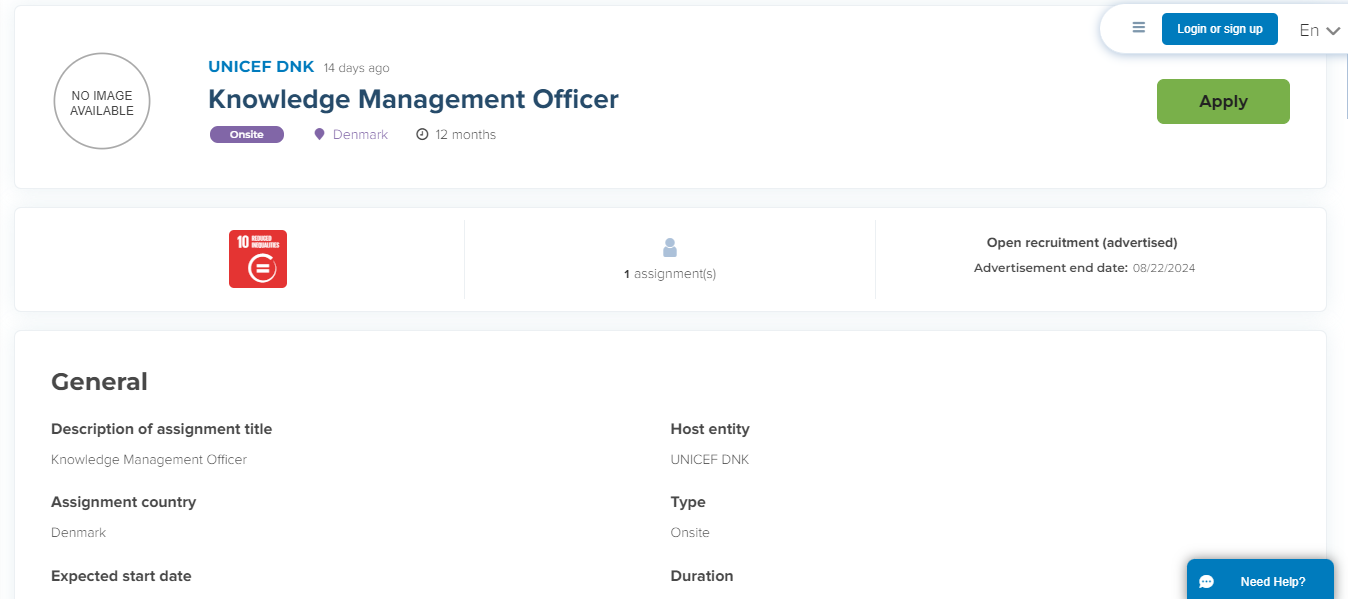Click the Denmark location link
Viewport: 1348px width, 599px height.
pyautogui.click(x=360, y=134)
